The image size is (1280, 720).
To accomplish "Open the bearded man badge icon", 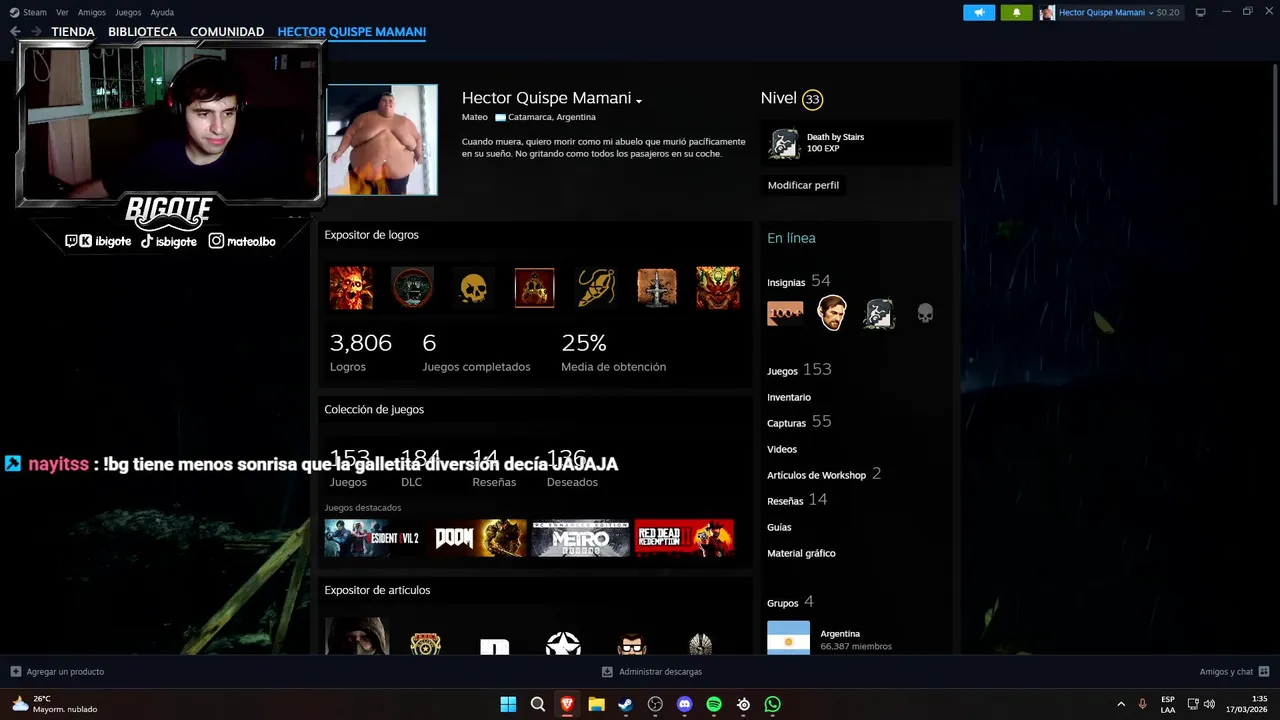I will click(x=832, y=313).
